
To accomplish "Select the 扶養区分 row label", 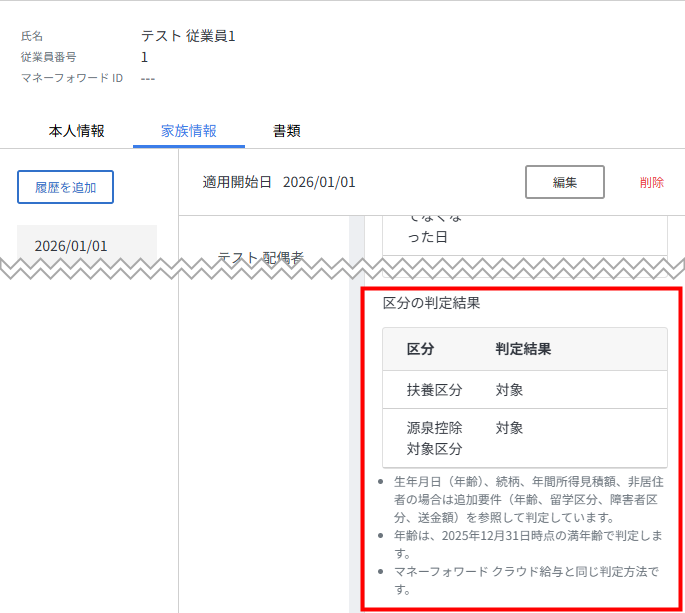I will [x=434, y=390].
